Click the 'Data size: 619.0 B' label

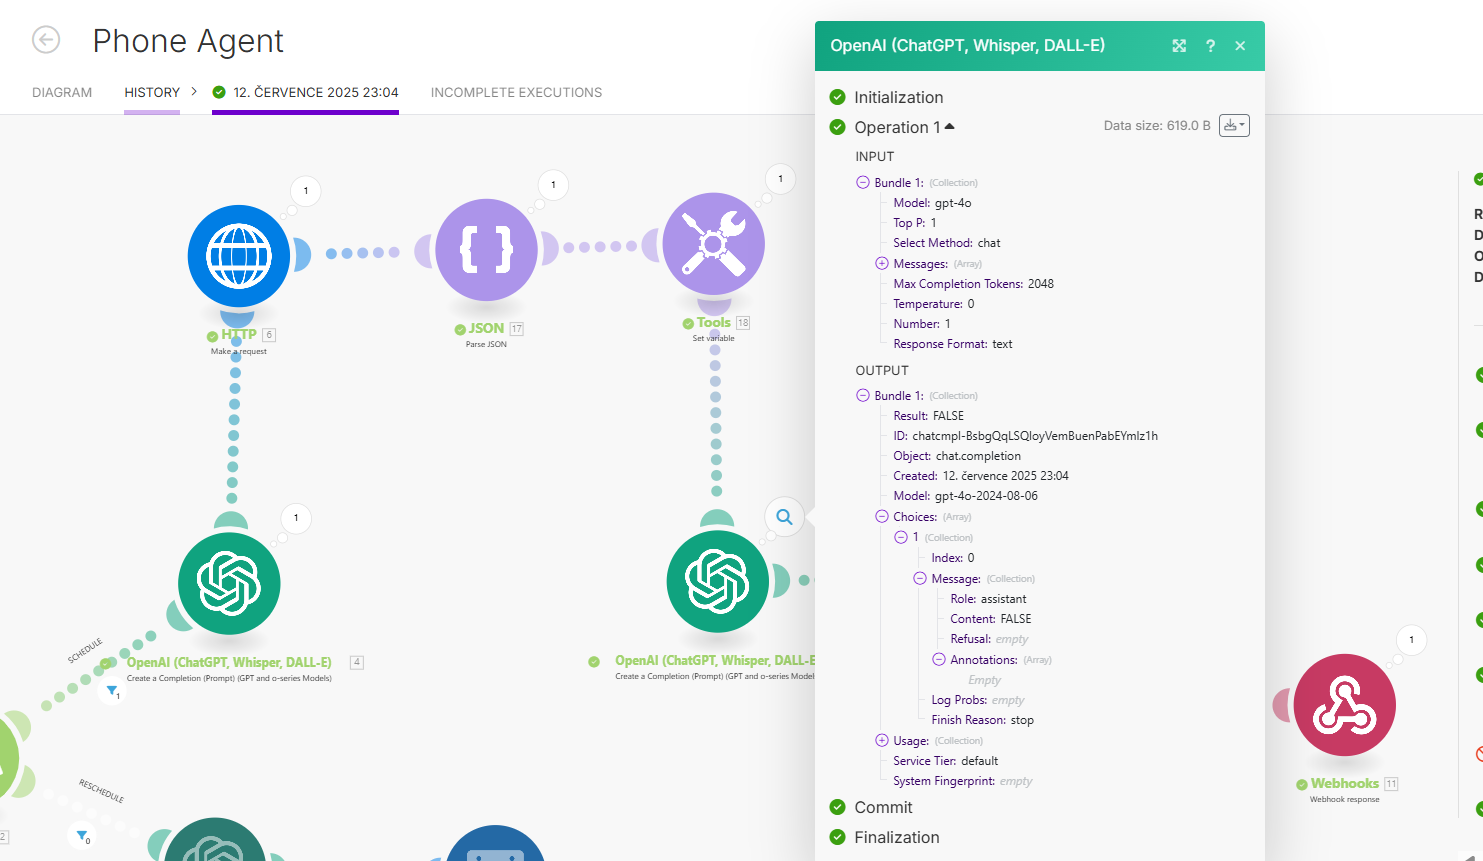pos(1157,126)
